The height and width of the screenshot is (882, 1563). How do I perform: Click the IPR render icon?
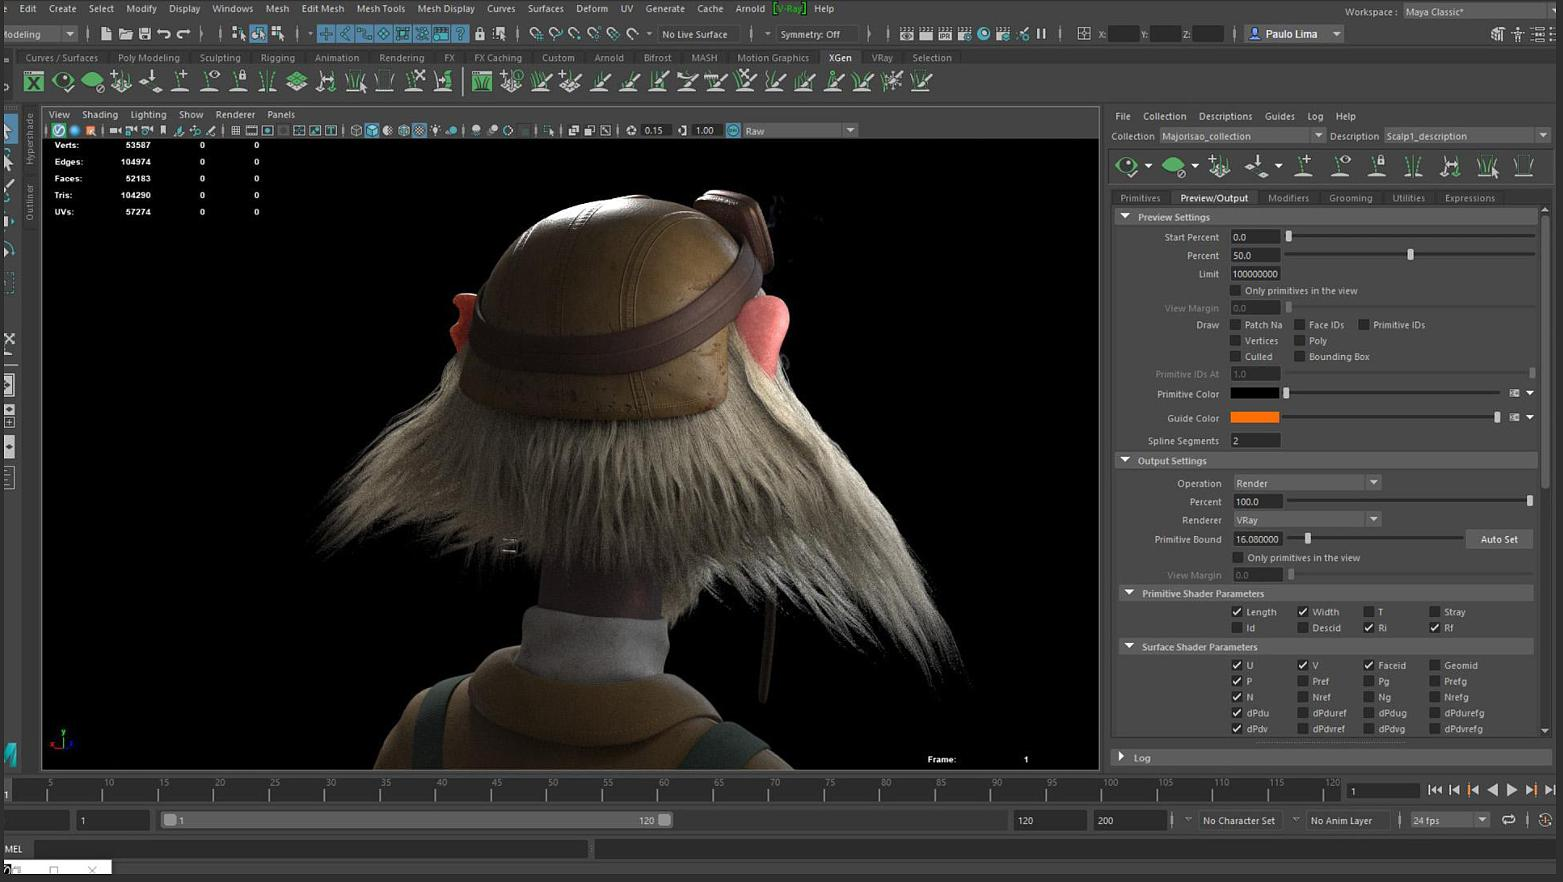tap(945, 34)
